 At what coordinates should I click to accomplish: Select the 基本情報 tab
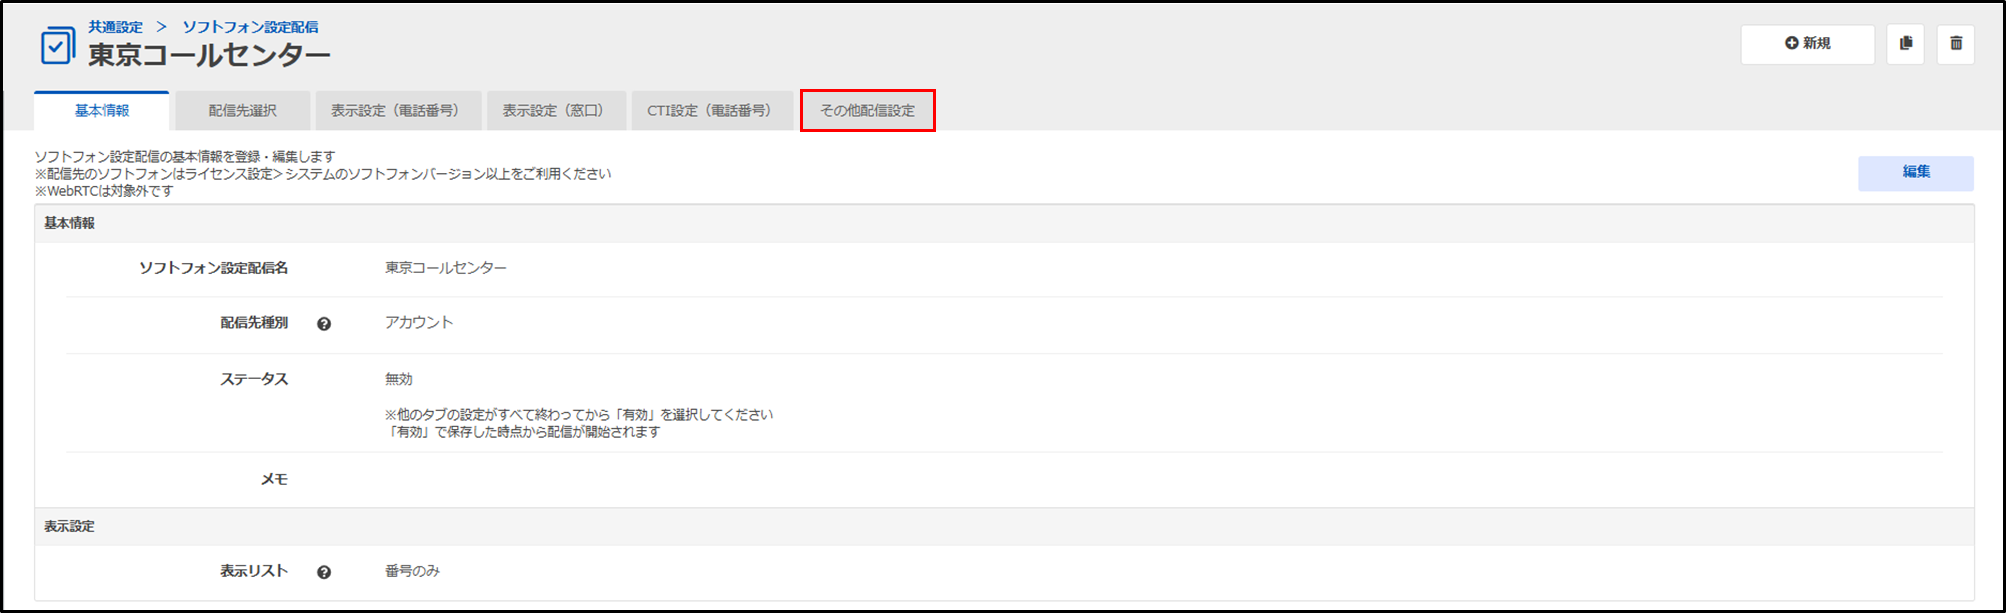point(102,111)
